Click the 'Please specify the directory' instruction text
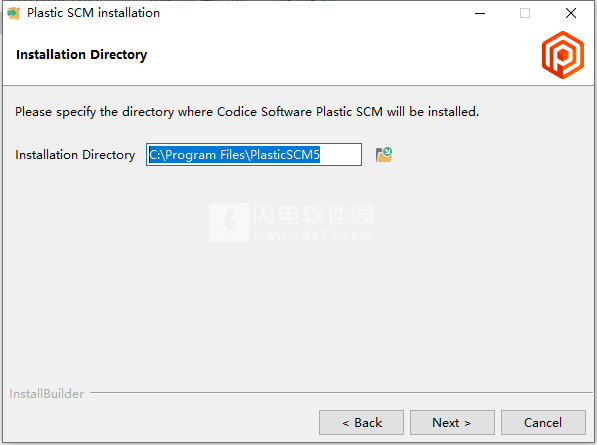This screenshot has height=445, width=597. 247,112
